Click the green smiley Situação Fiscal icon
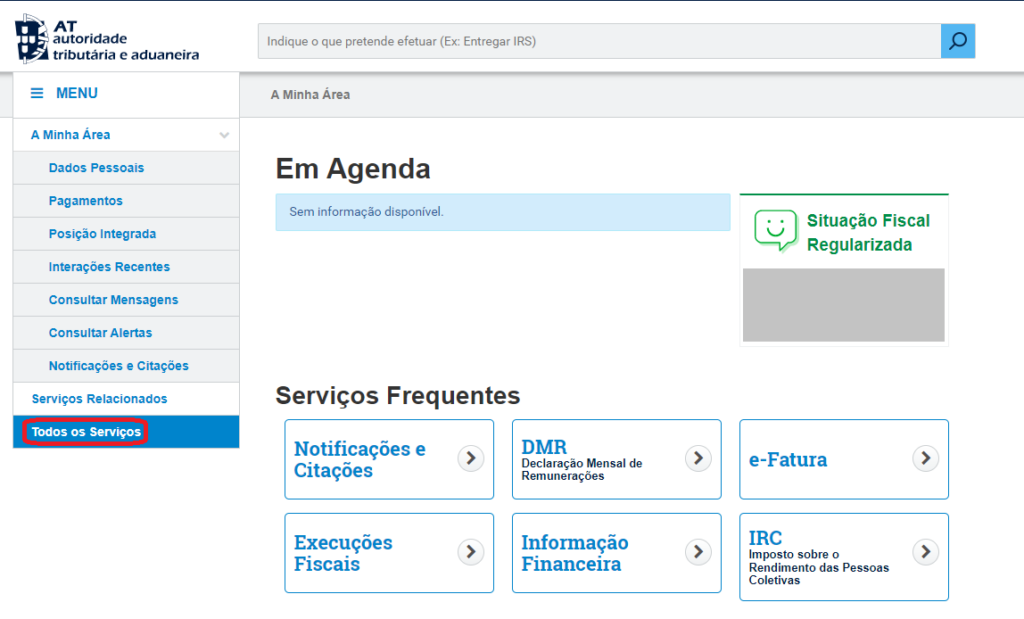The height and width of the screenshot is (619, 1024). (x=774, y=230)
